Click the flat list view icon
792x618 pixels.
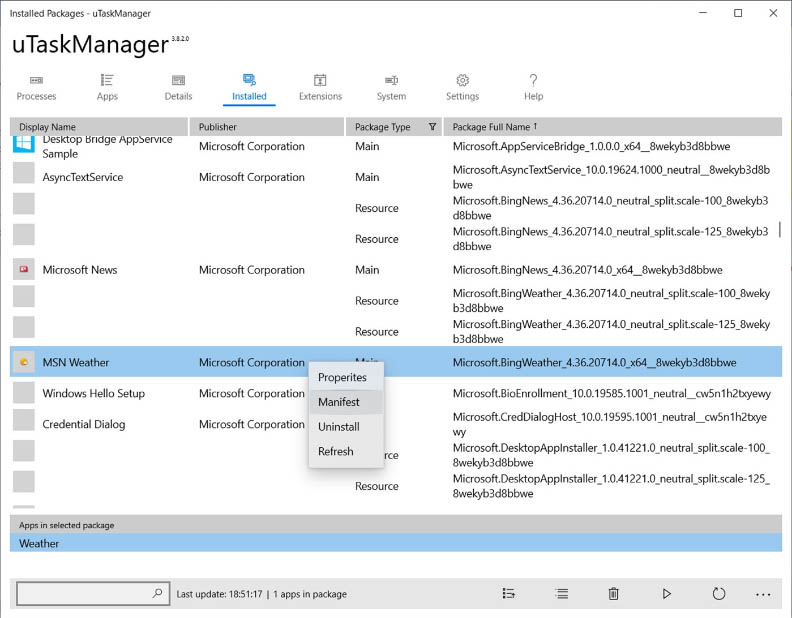point(561,594)
